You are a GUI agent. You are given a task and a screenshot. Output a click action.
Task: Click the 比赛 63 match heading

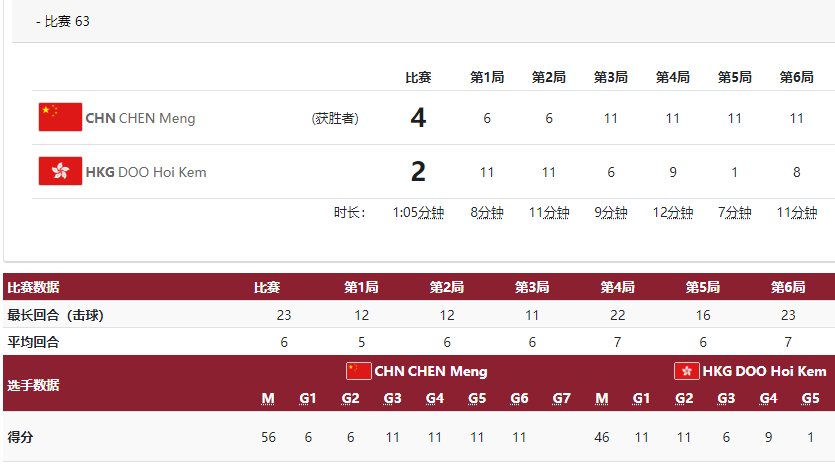(63, 21)
